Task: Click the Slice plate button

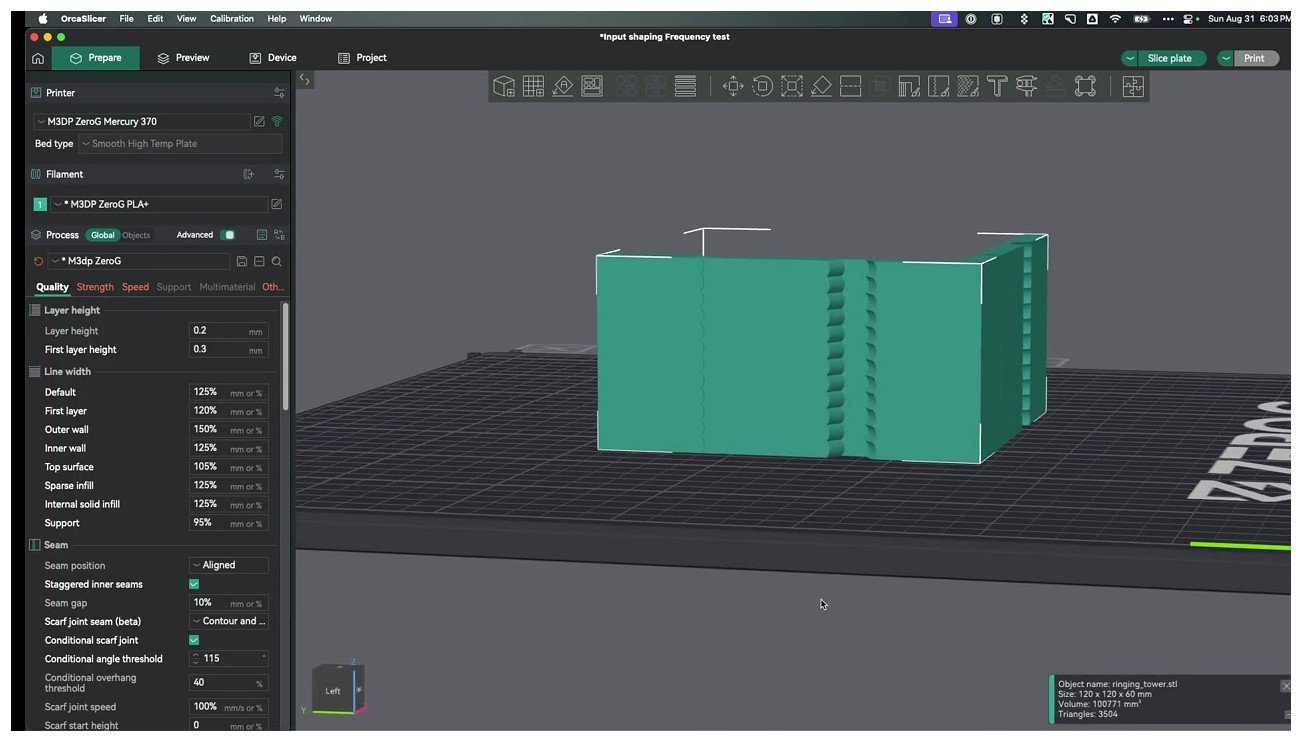Action: pos(1170,58)
